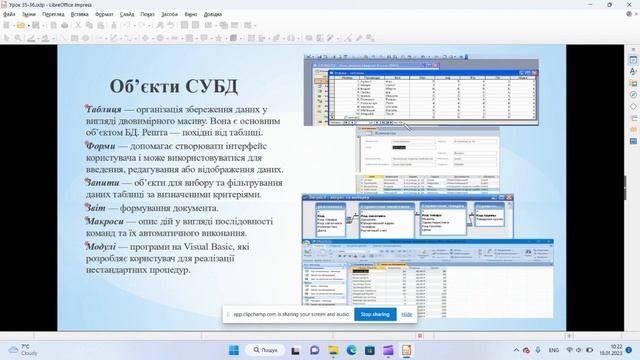Open the Засоби tools menu
This screenshot has width=640, height=360.
click(169, 14)
